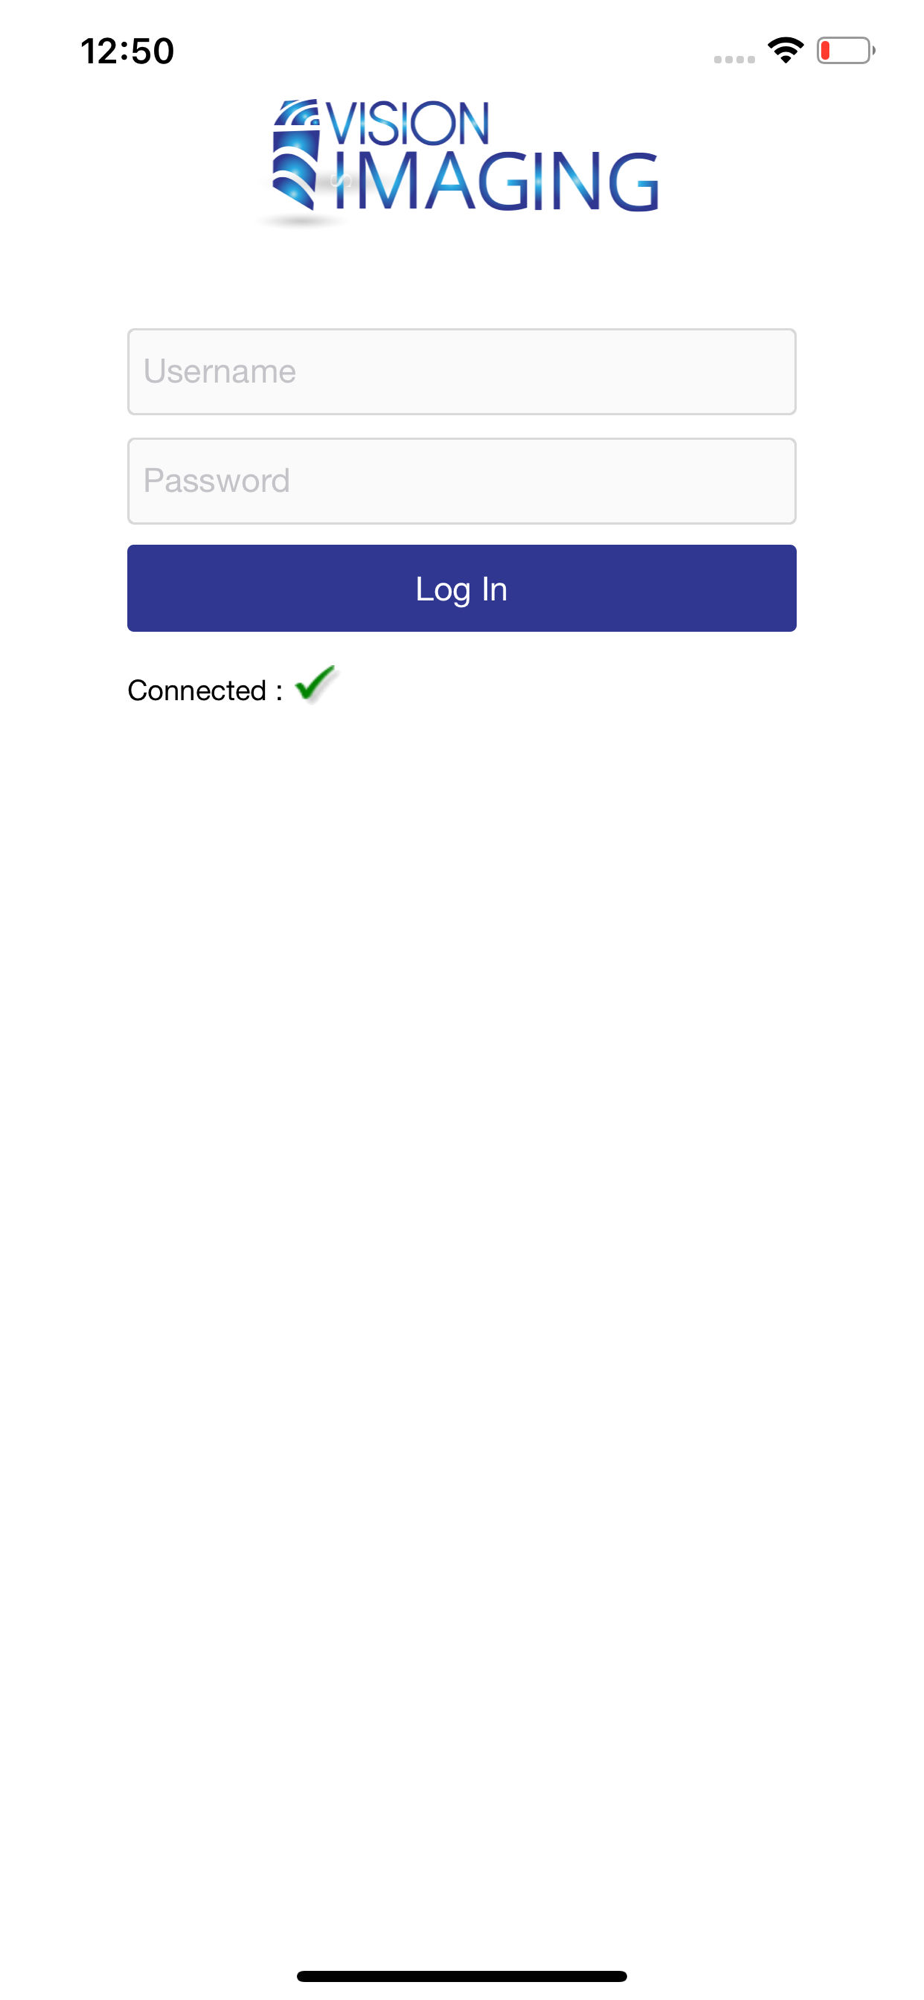Tap the home indicator bar

coord(462,1976)
